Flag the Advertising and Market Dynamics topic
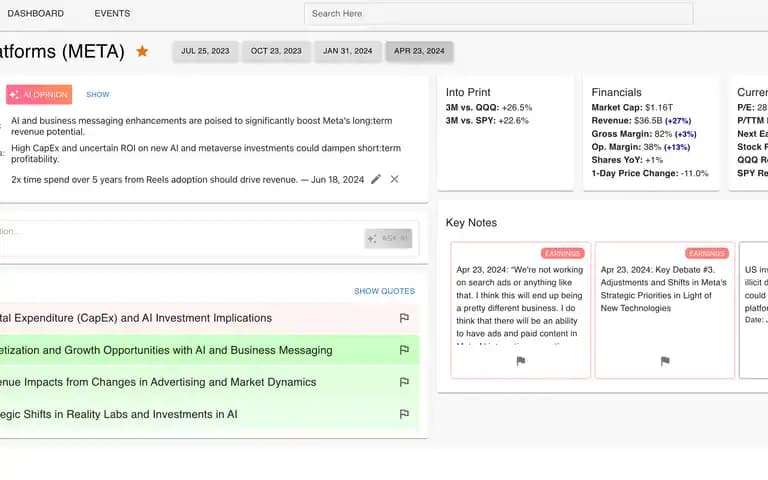The image size is (768, 480). [404, 382]
